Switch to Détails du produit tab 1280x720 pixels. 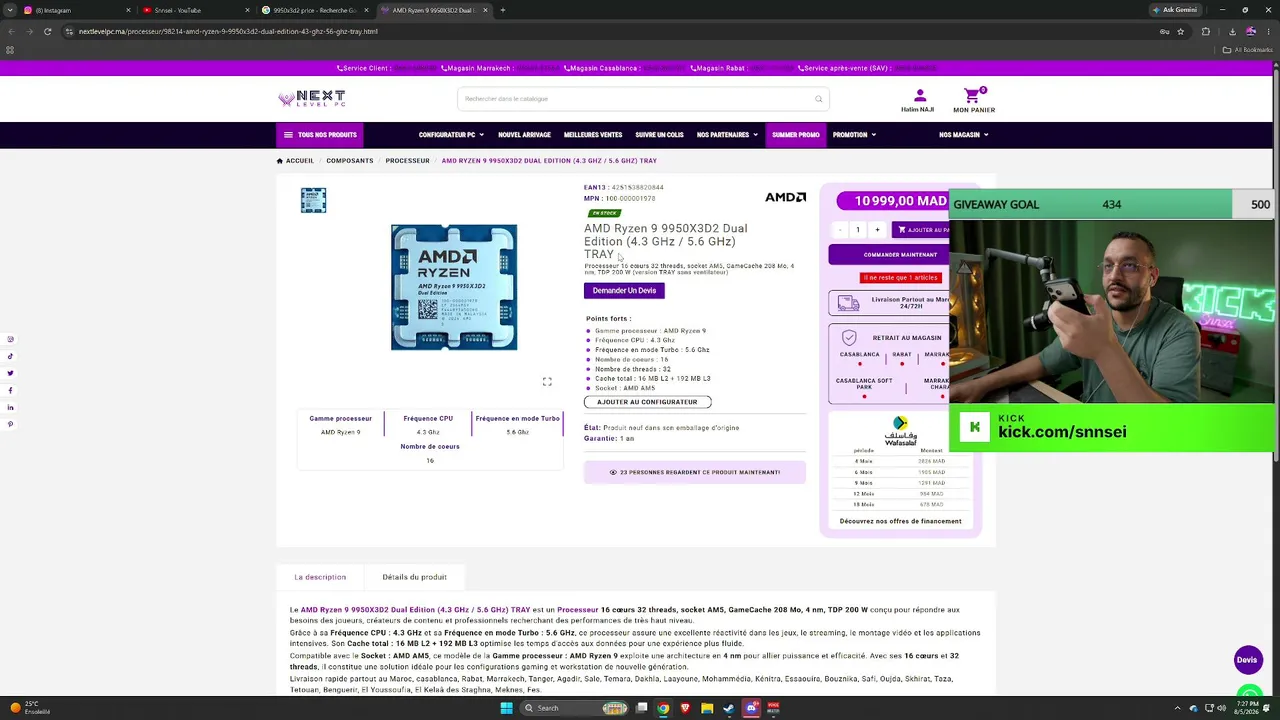(x=414, y=577)
